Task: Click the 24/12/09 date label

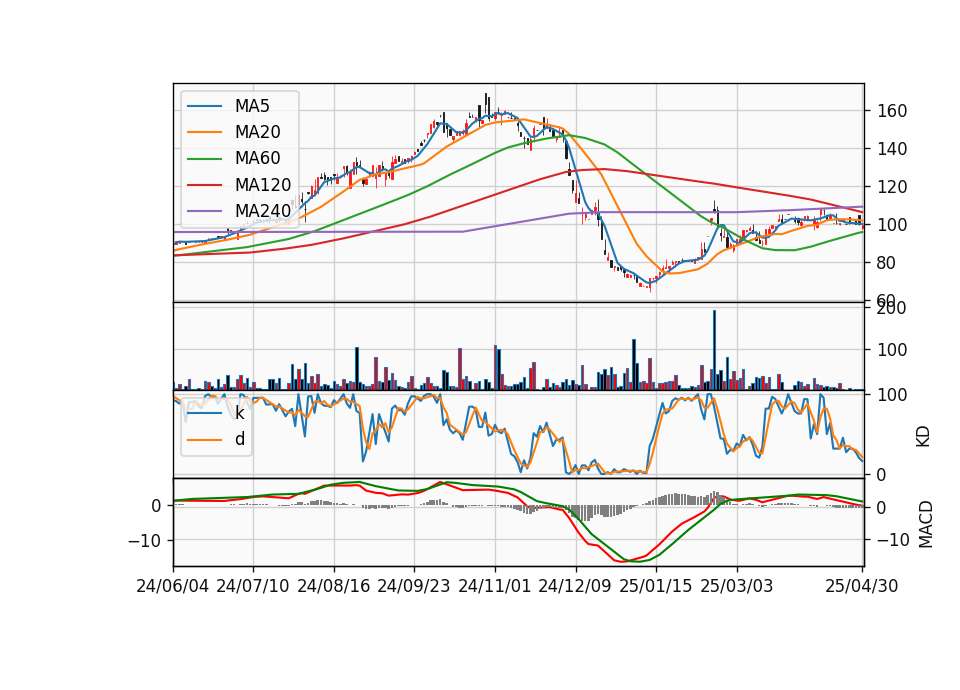Action: (575, 586)
